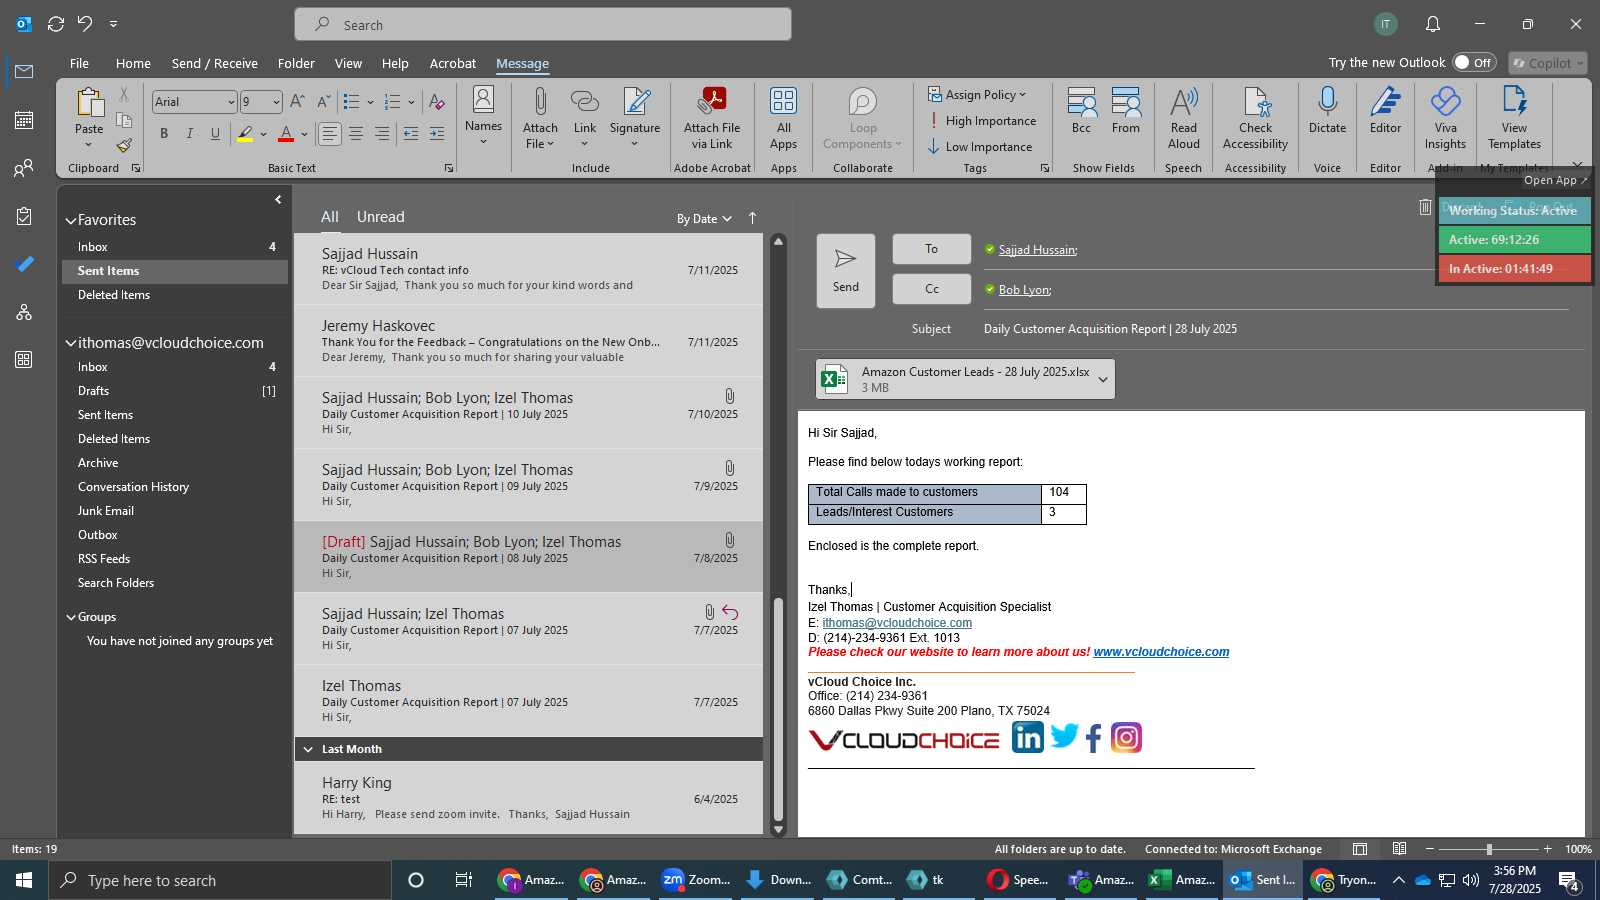Toggle Bold formatting
This screenshot has height=900, width=1600.
[164, 133]
